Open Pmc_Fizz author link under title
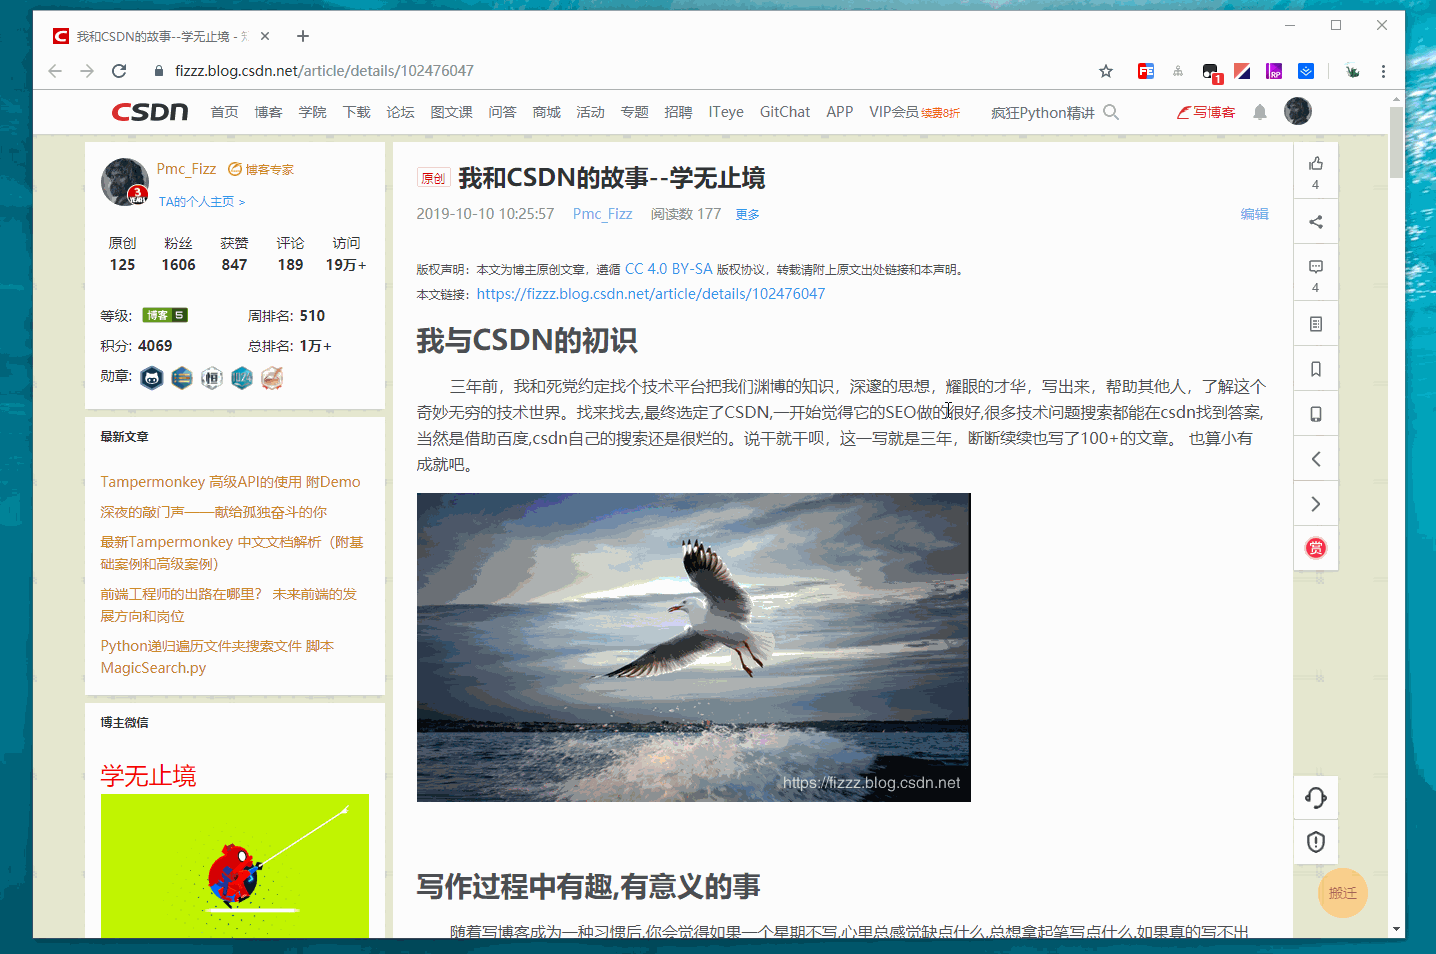This screenshot has height=954, width=1436. (603, 214)
